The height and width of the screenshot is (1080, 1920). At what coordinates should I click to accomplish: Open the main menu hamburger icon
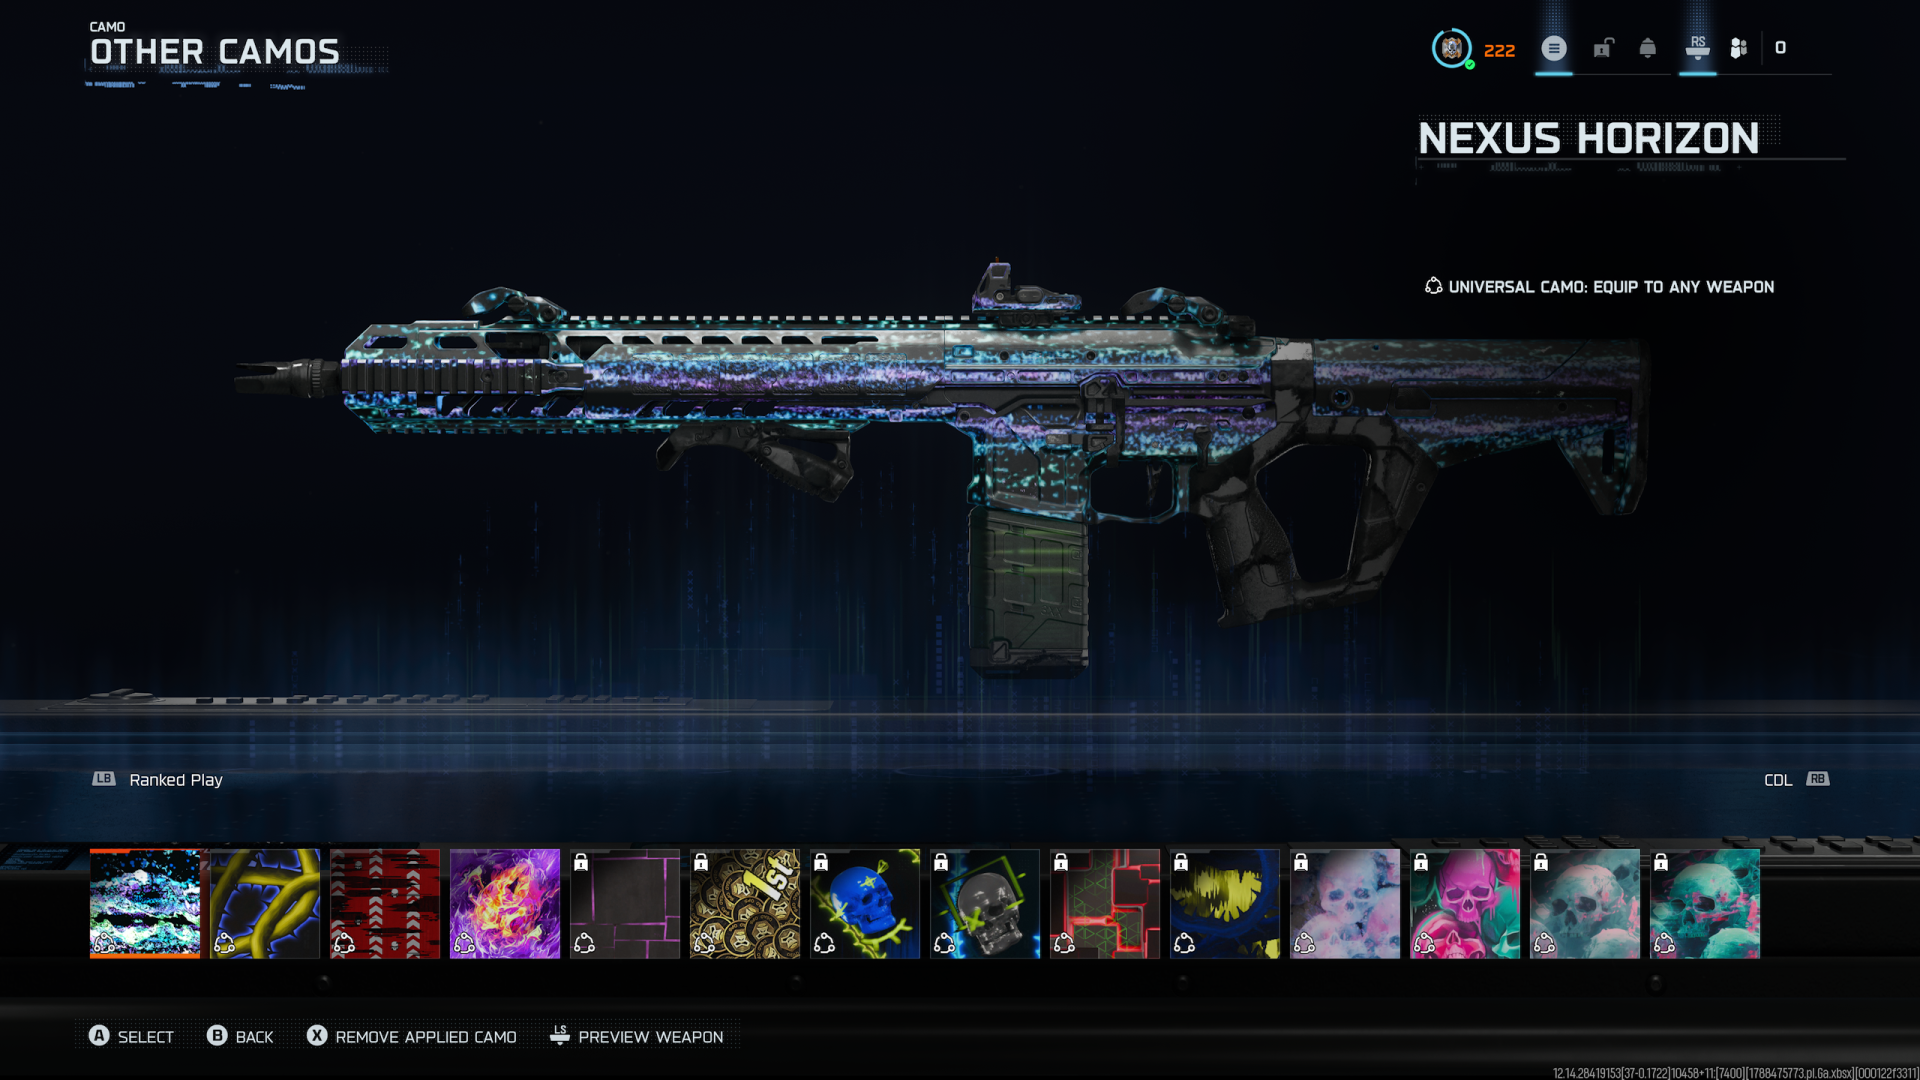[x=1554, y=48]
